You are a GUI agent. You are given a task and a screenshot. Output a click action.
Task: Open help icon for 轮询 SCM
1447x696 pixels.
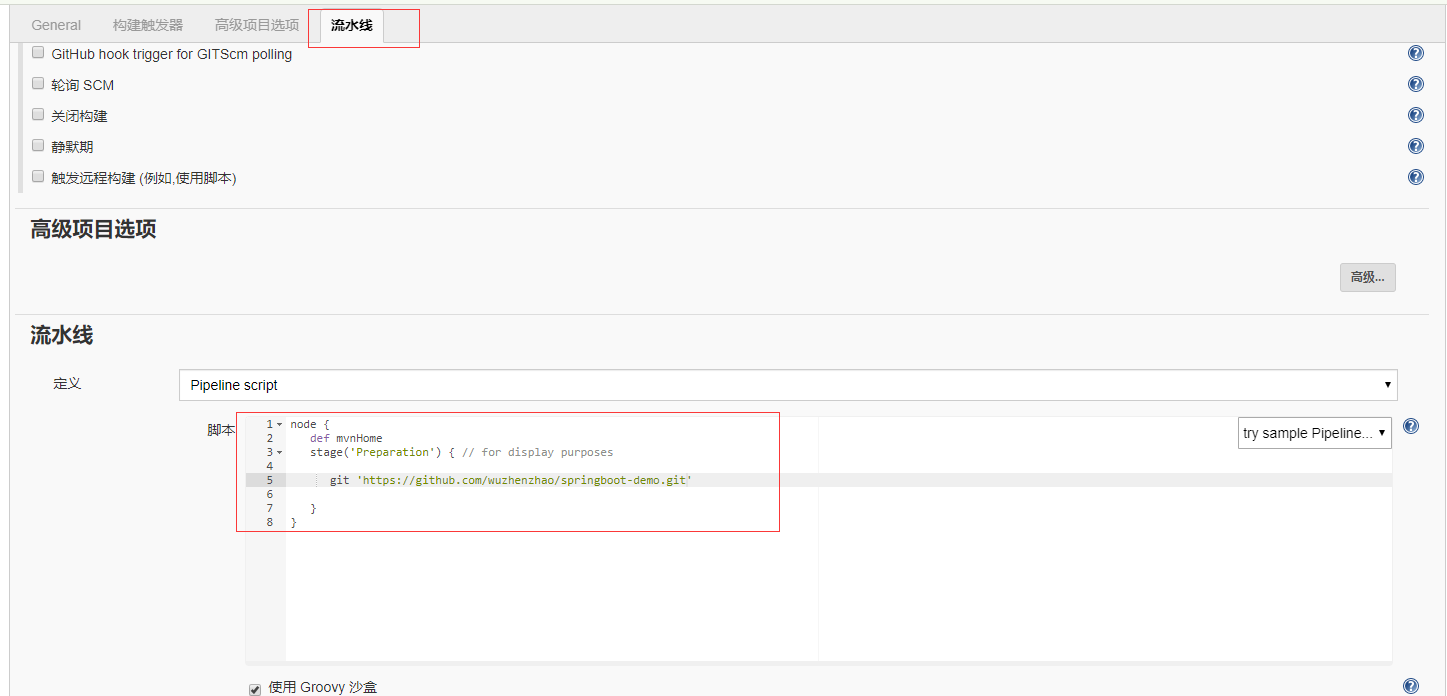click(1415, 85)
